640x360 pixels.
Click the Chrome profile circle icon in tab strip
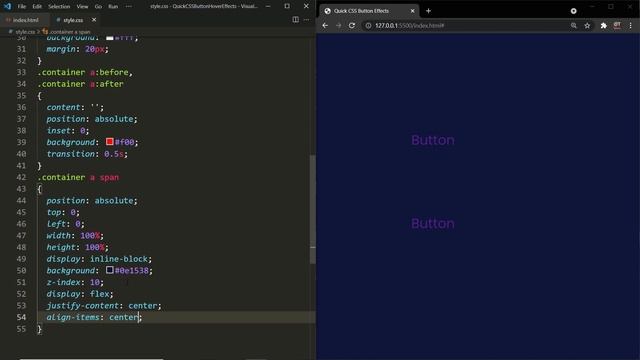point(573,11)
